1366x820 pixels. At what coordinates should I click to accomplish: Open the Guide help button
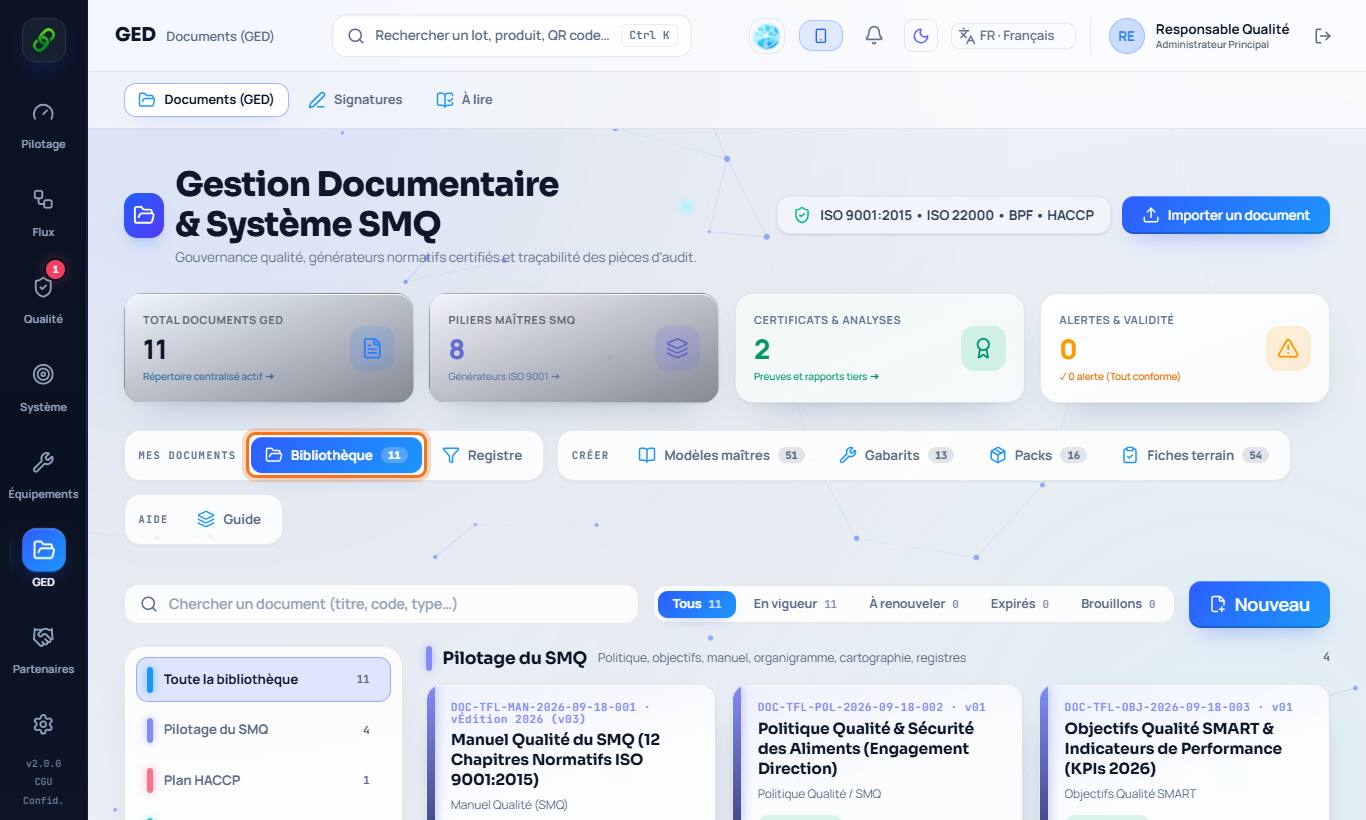pyautogui.click(x=229, y=520)
